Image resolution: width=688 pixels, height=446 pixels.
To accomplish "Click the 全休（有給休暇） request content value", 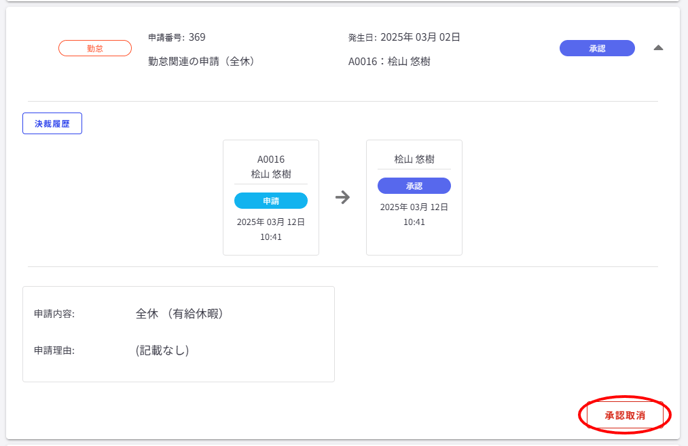I will click(x=180, y=314).
